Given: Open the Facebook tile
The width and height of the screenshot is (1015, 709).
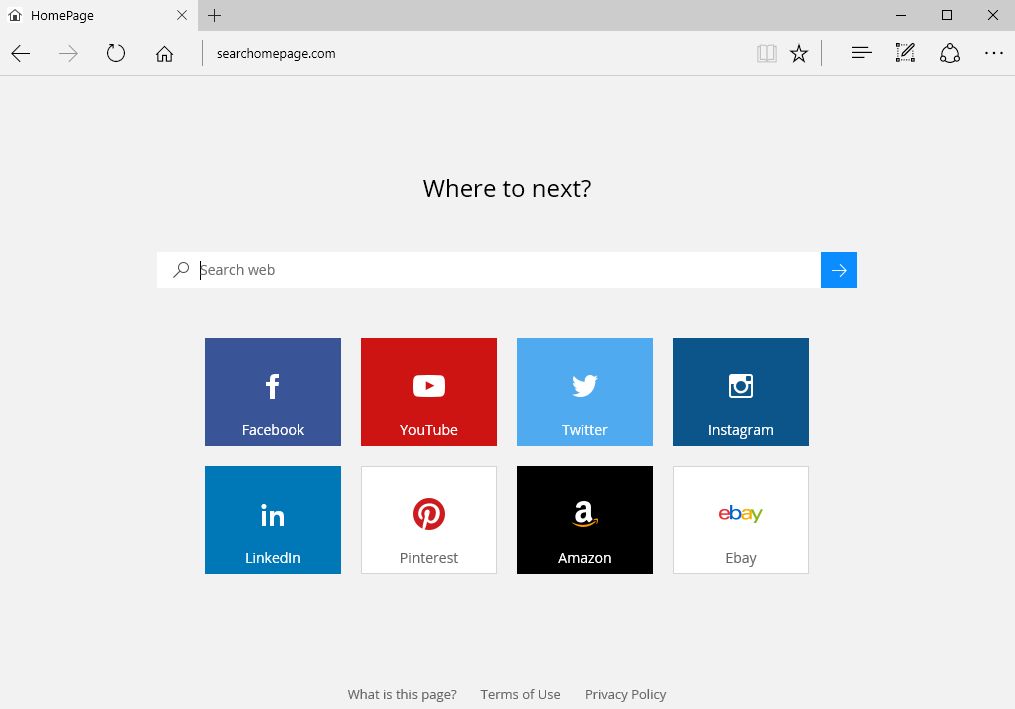Looking at the screenshot, I should pyautogui.click(x=273, y=392).
